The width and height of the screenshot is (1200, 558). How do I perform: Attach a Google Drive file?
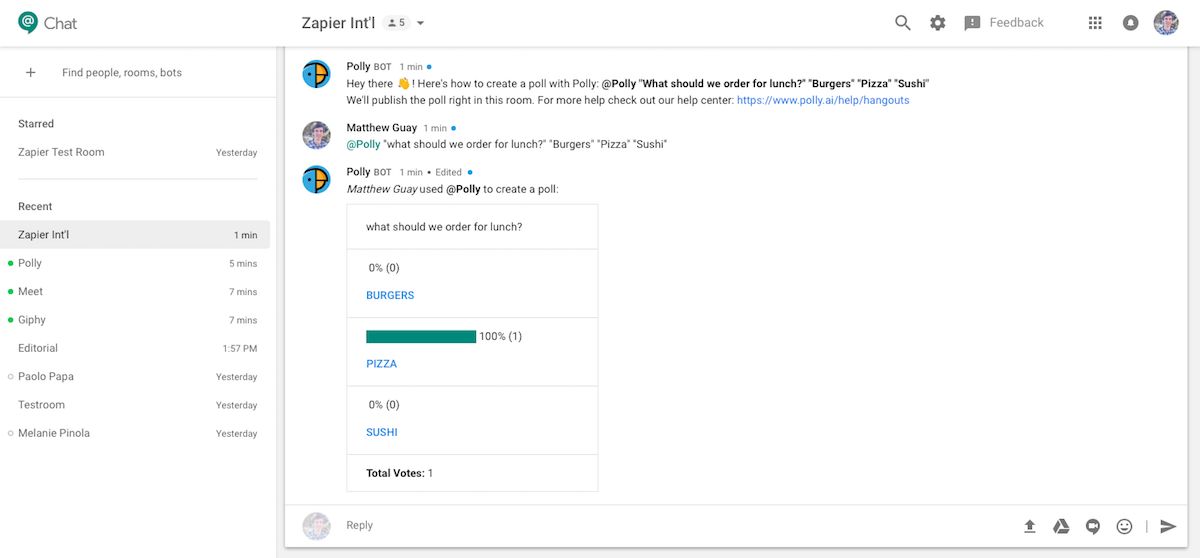[x=1061, y=526]
